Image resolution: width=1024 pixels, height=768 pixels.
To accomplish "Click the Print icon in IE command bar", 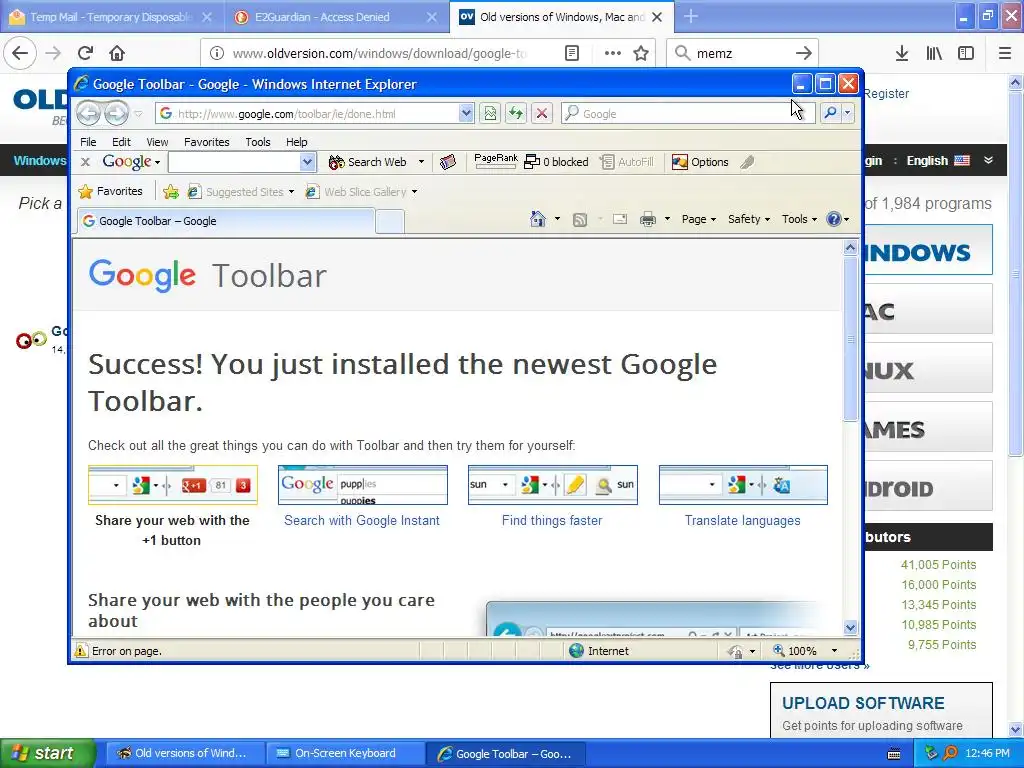I will pyautogui.click(x=648, y=219).
